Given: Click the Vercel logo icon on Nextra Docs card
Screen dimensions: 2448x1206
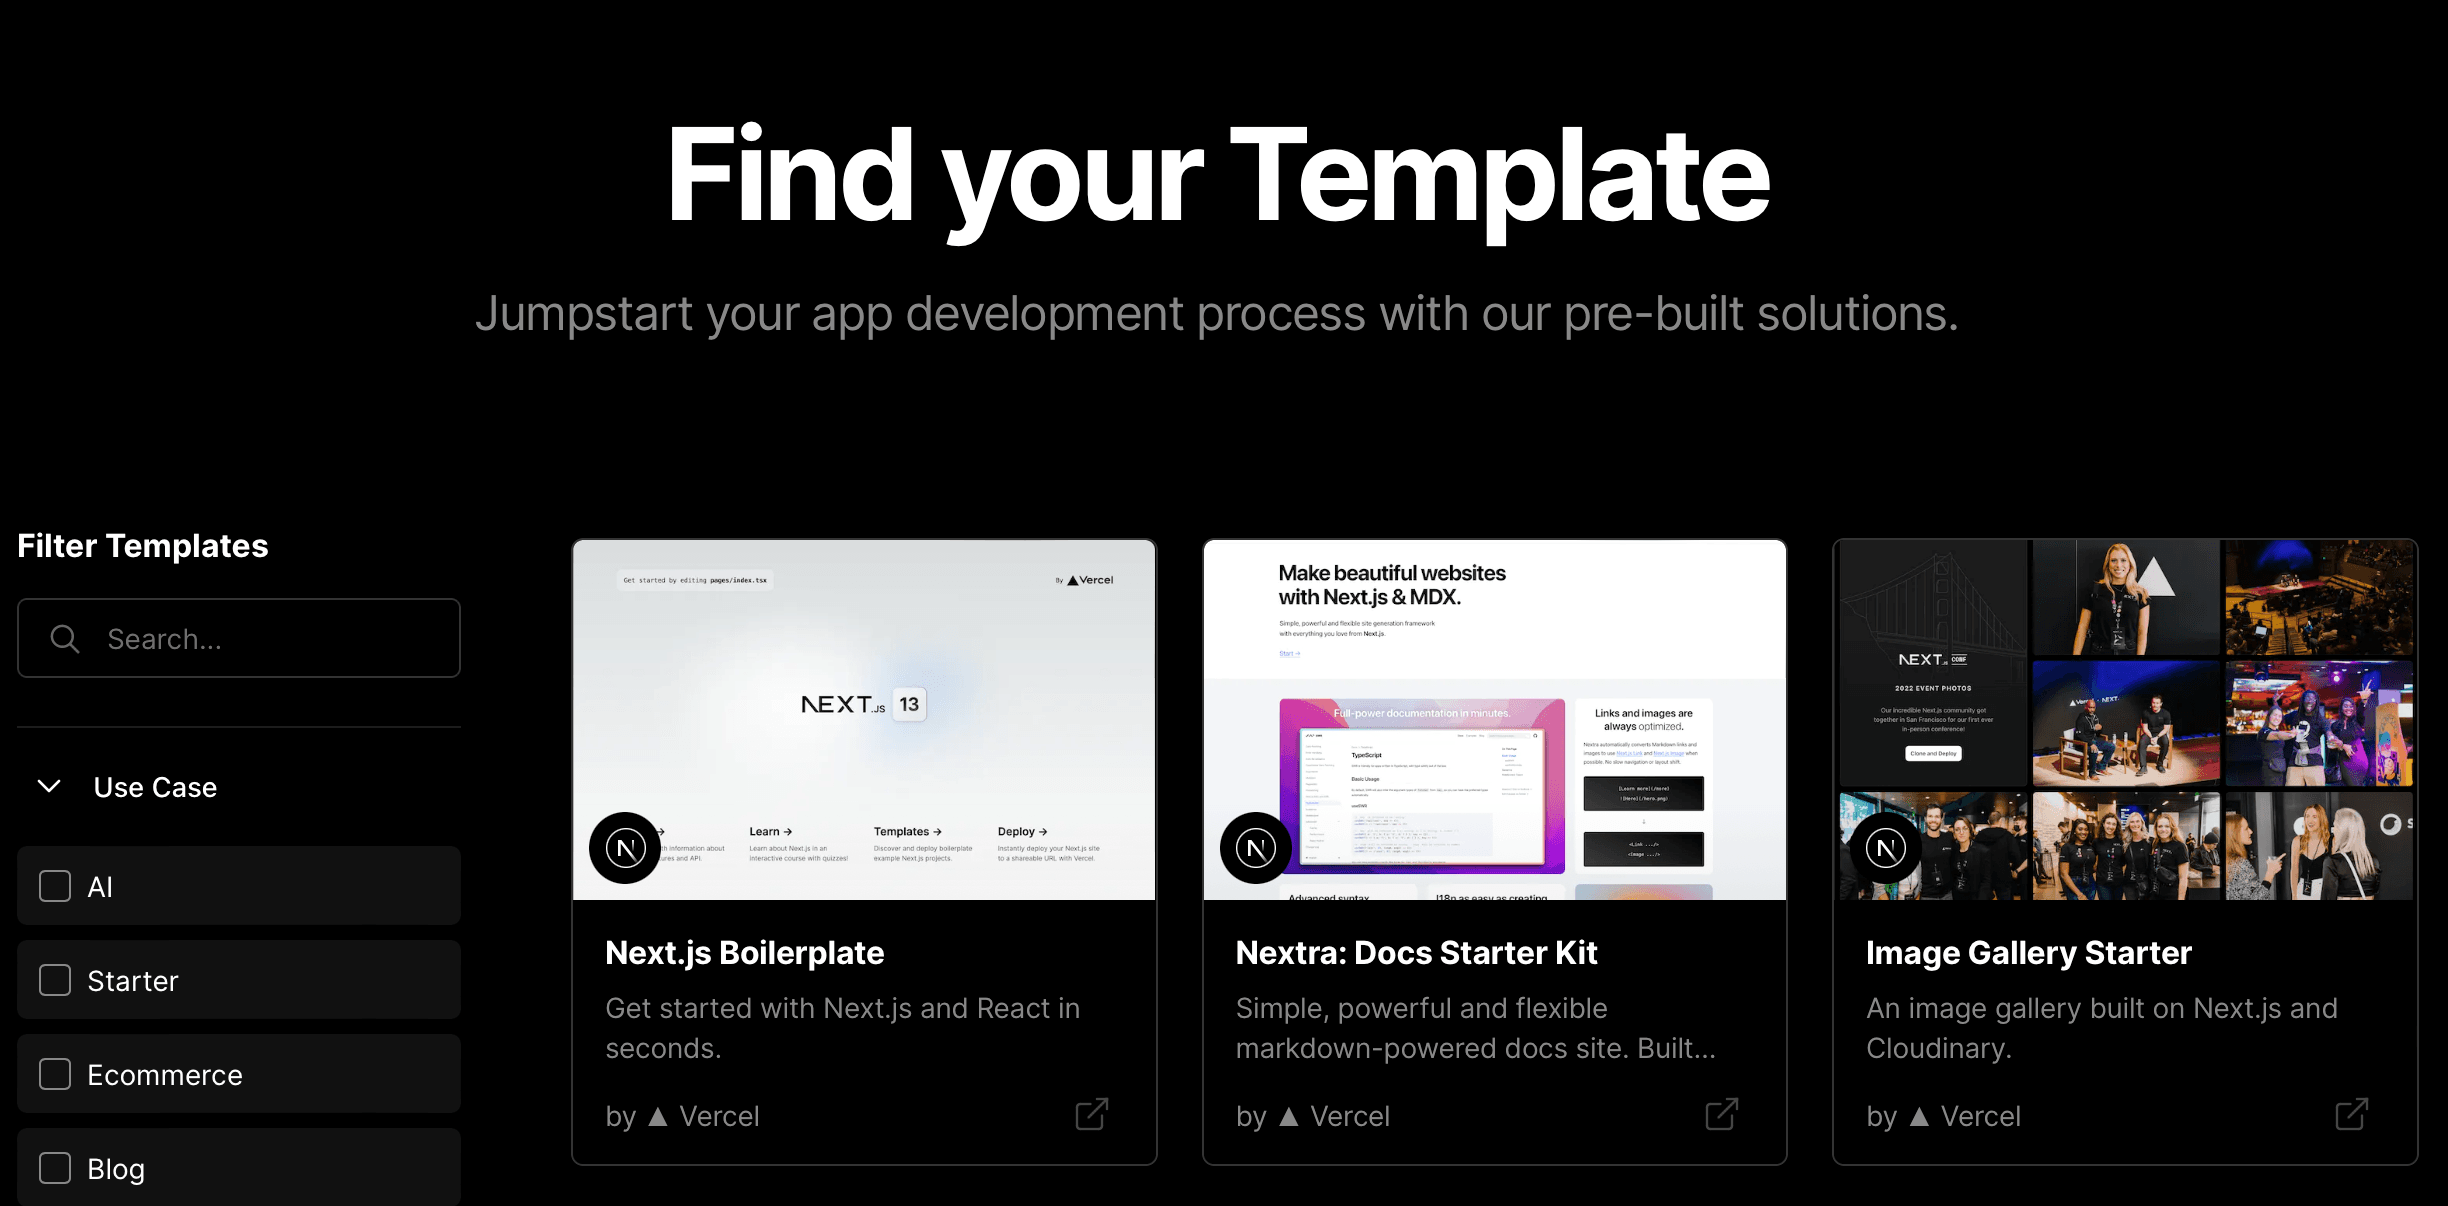Looking at the screenshot, I should point(1294,1115).
